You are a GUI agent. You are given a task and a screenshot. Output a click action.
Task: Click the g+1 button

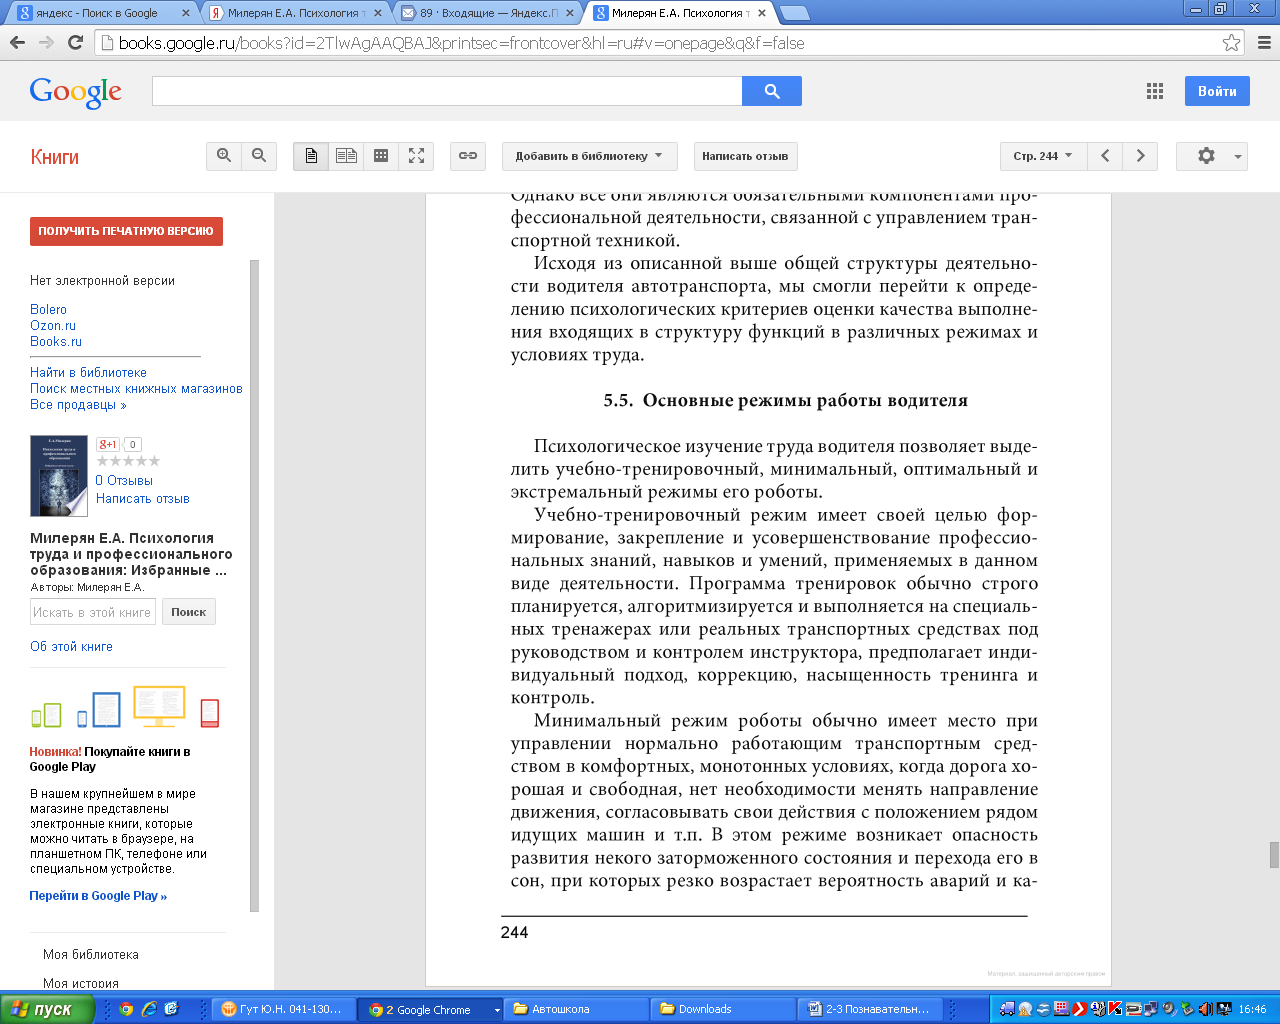click(x=107, y=444)
